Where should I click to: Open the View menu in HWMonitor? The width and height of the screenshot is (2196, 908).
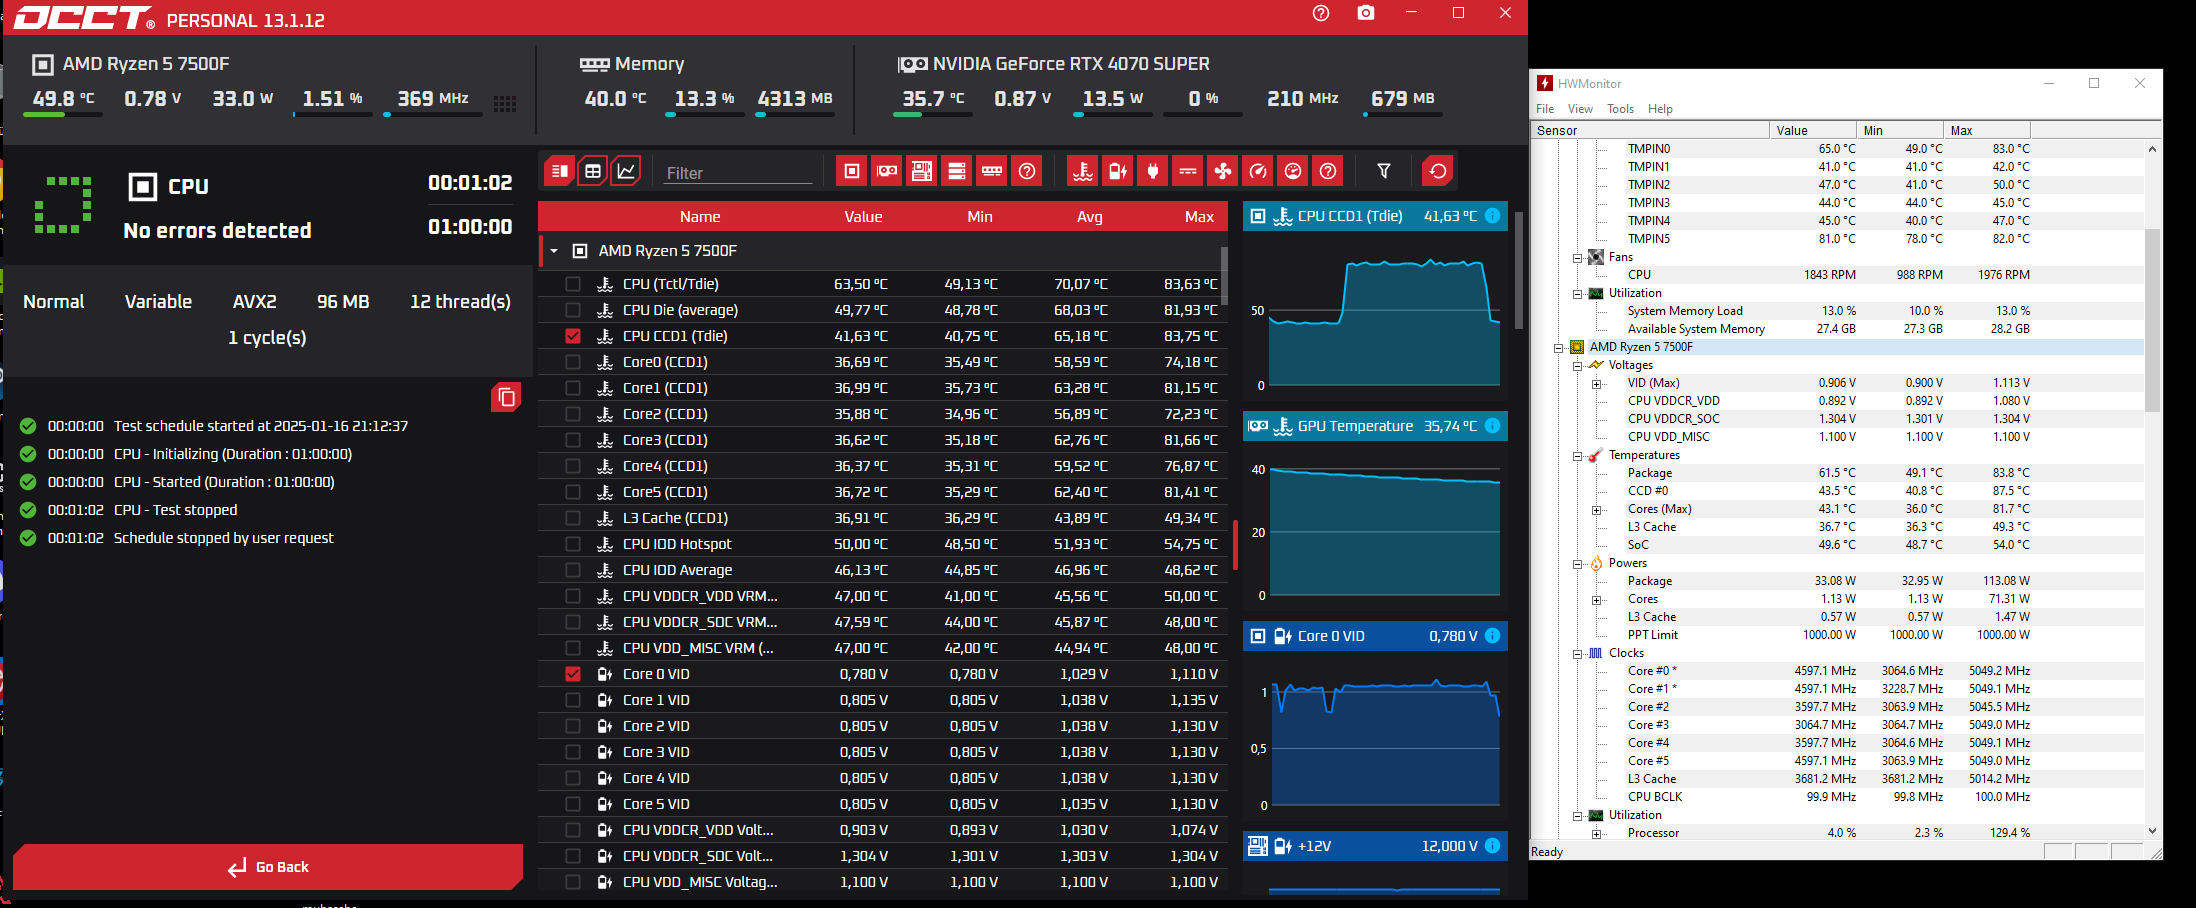coord(1580,109)
